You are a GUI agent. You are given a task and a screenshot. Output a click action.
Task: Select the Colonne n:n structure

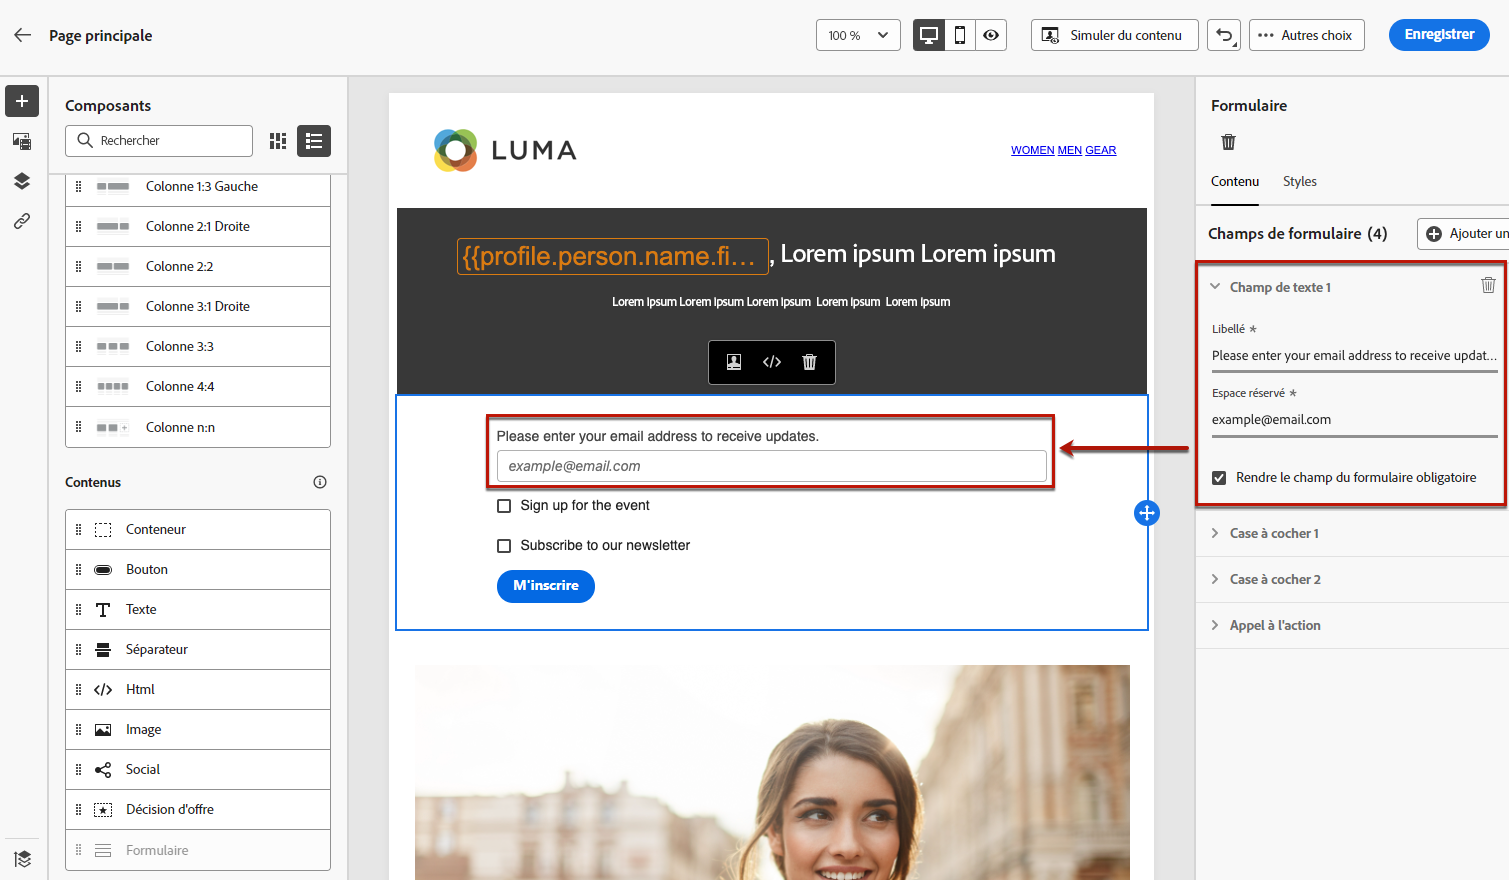(198, 427)
